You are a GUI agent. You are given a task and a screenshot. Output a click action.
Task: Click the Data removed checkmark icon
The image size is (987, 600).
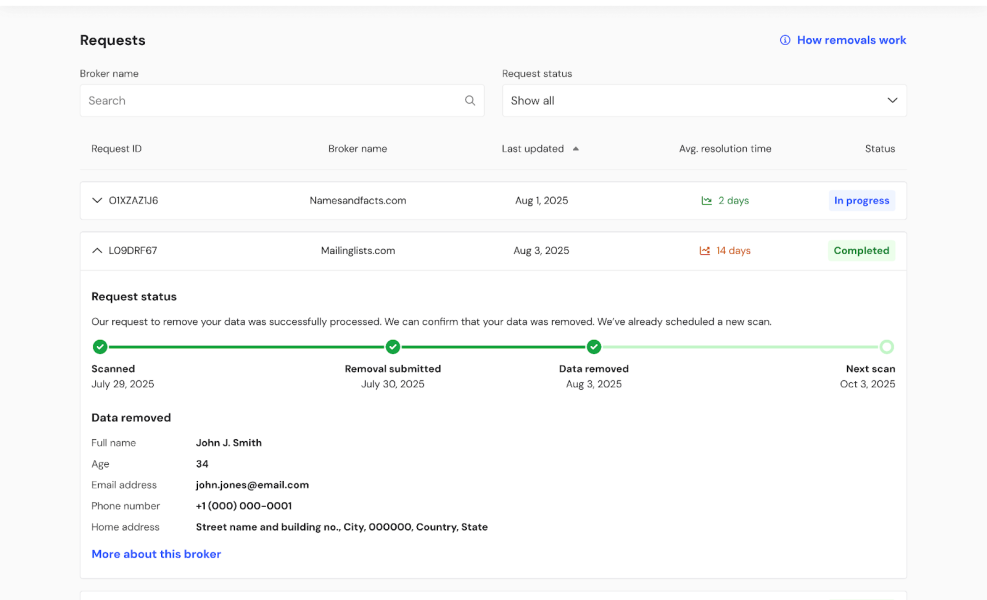(x=594, y=347)
